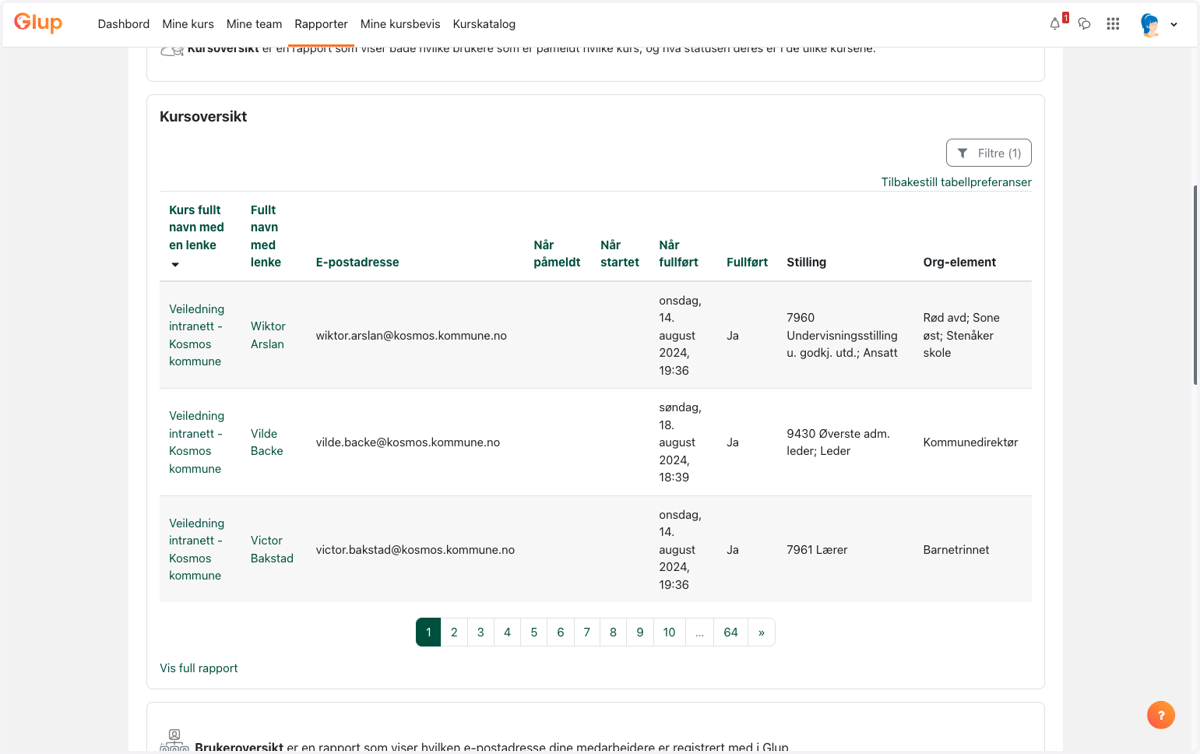The height and width of the screenshot is (754, 1200).
Task: Expand the user menu chevron
Action: pos(1174,25)
